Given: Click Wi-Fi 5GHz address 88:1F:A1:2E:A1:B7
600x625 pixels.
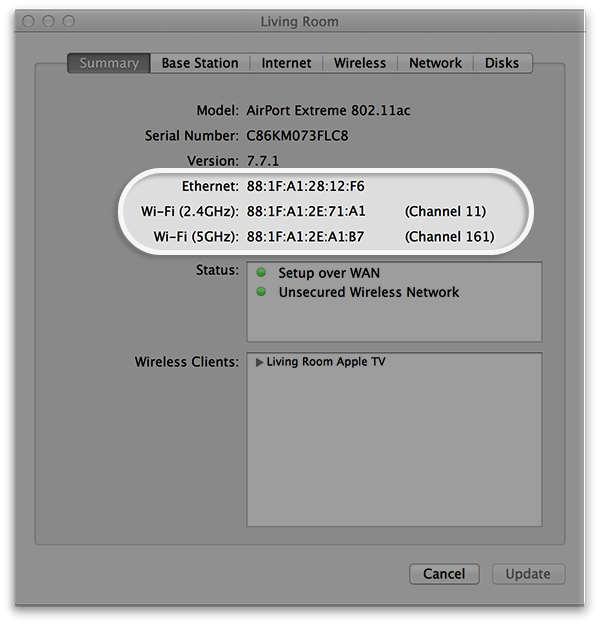Looking at the screenshot, I should (305, 237).
